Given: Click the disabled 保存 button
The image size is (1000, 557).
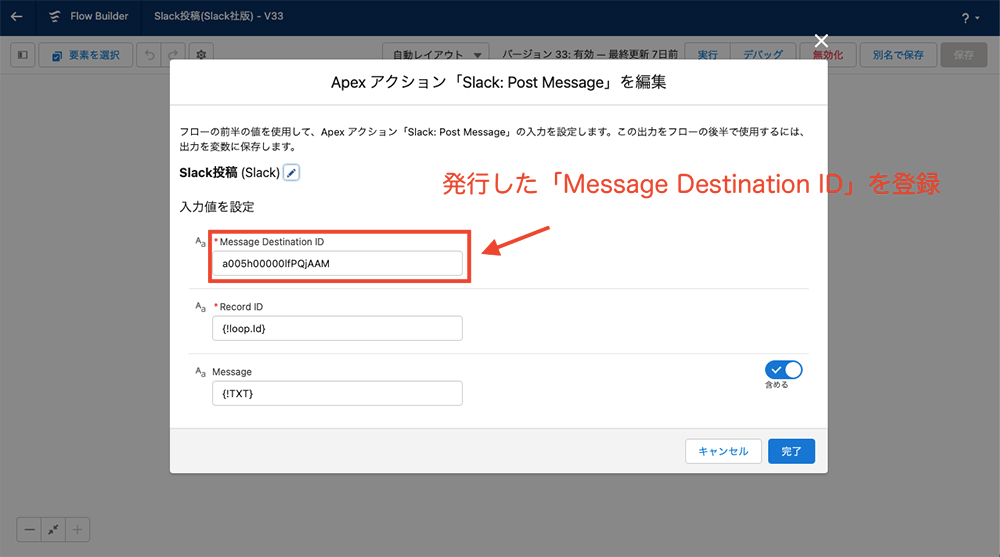Looking at the screenshot, I should tap(964, 55).
